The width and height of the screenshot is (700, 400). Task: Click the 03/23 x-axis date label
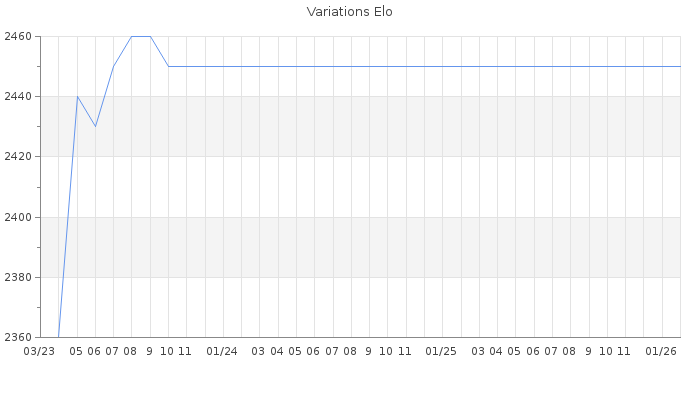click(x=39, y=351)
